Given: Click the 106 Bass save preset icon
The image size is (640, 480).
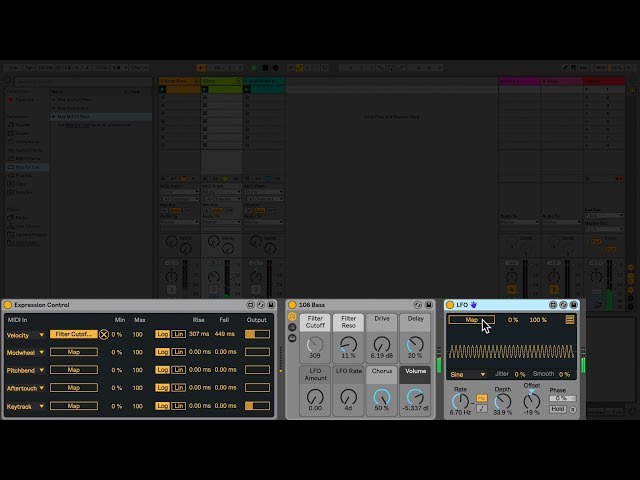Looking at the screenshot, I should 429,305.
